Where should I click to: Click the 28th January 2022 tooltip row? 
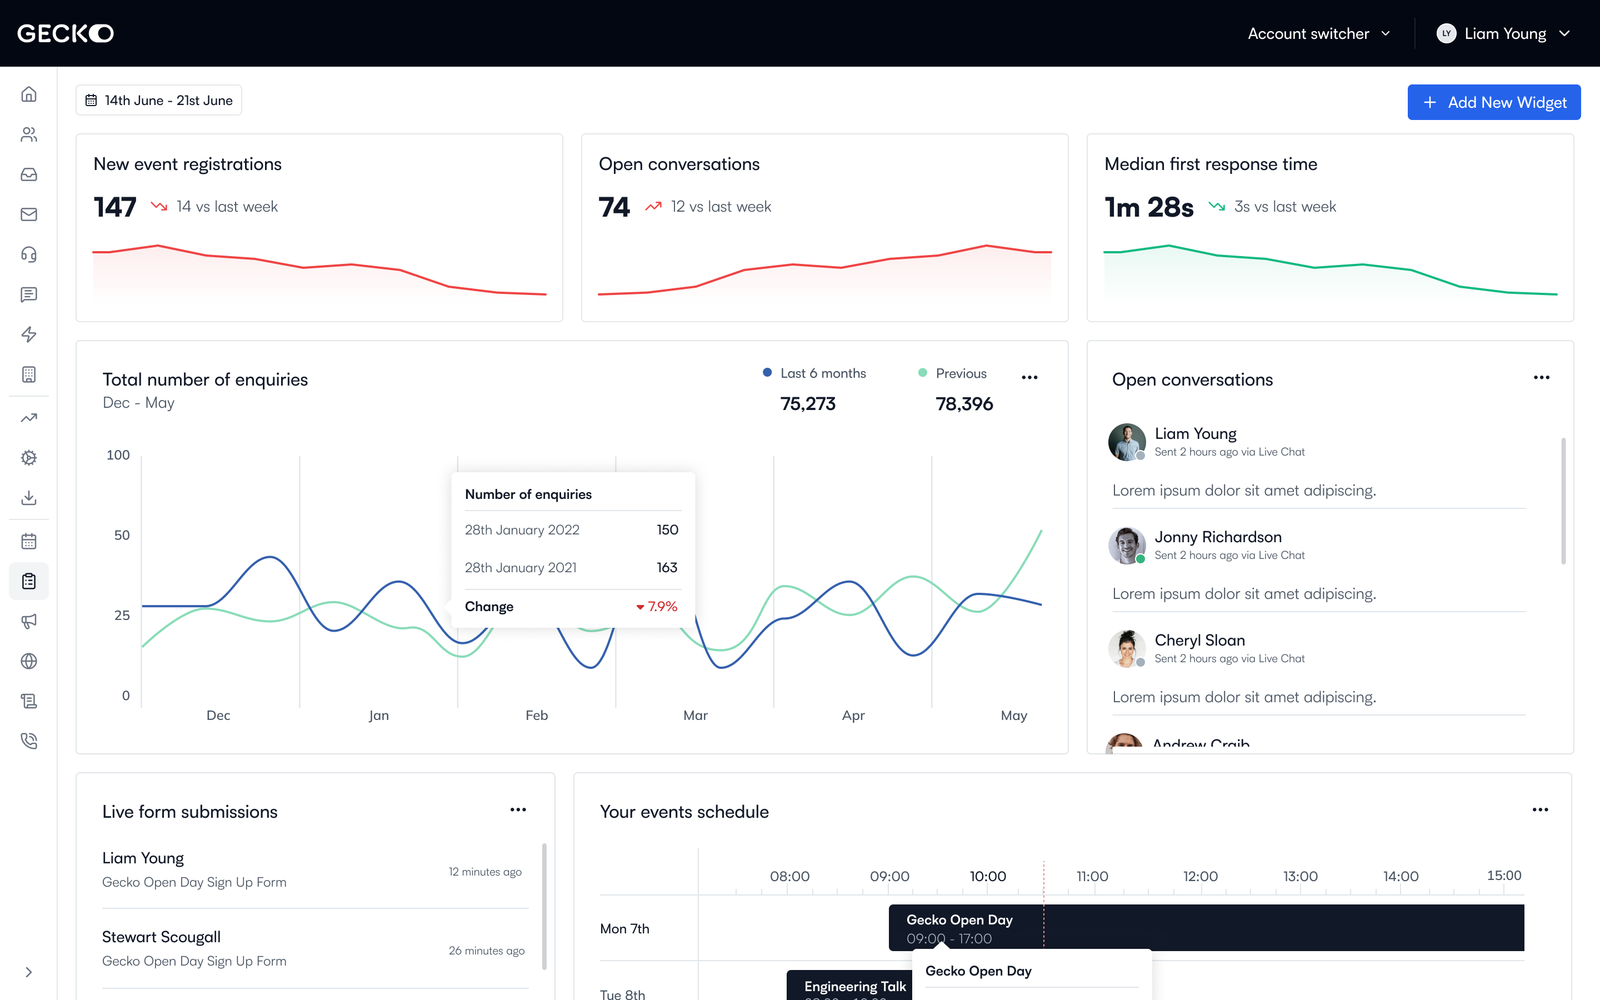point(571,530)
